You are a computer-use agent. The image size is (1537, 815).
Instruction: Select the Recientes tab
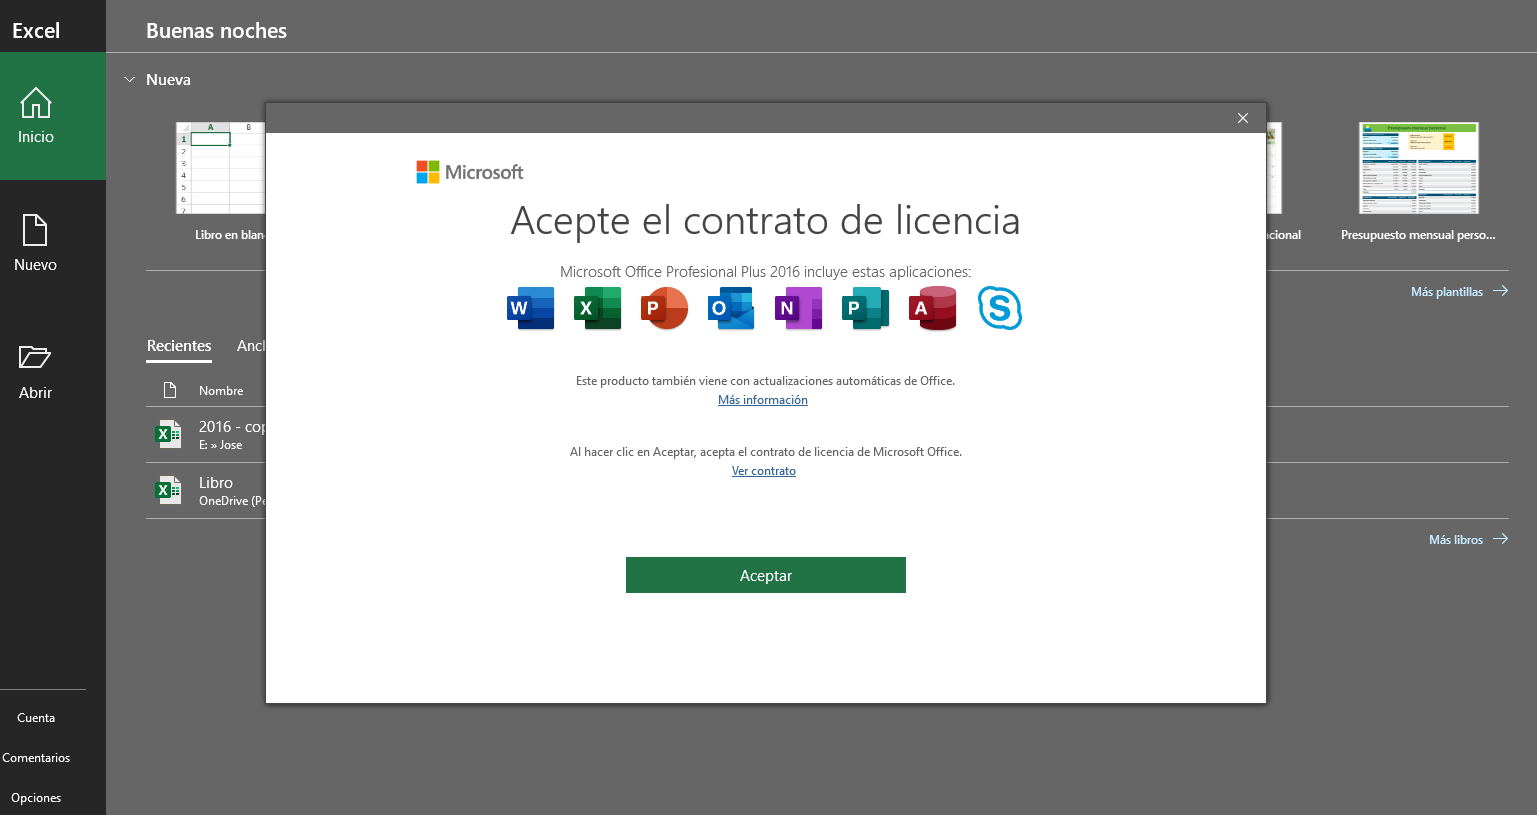coord(179,346)
